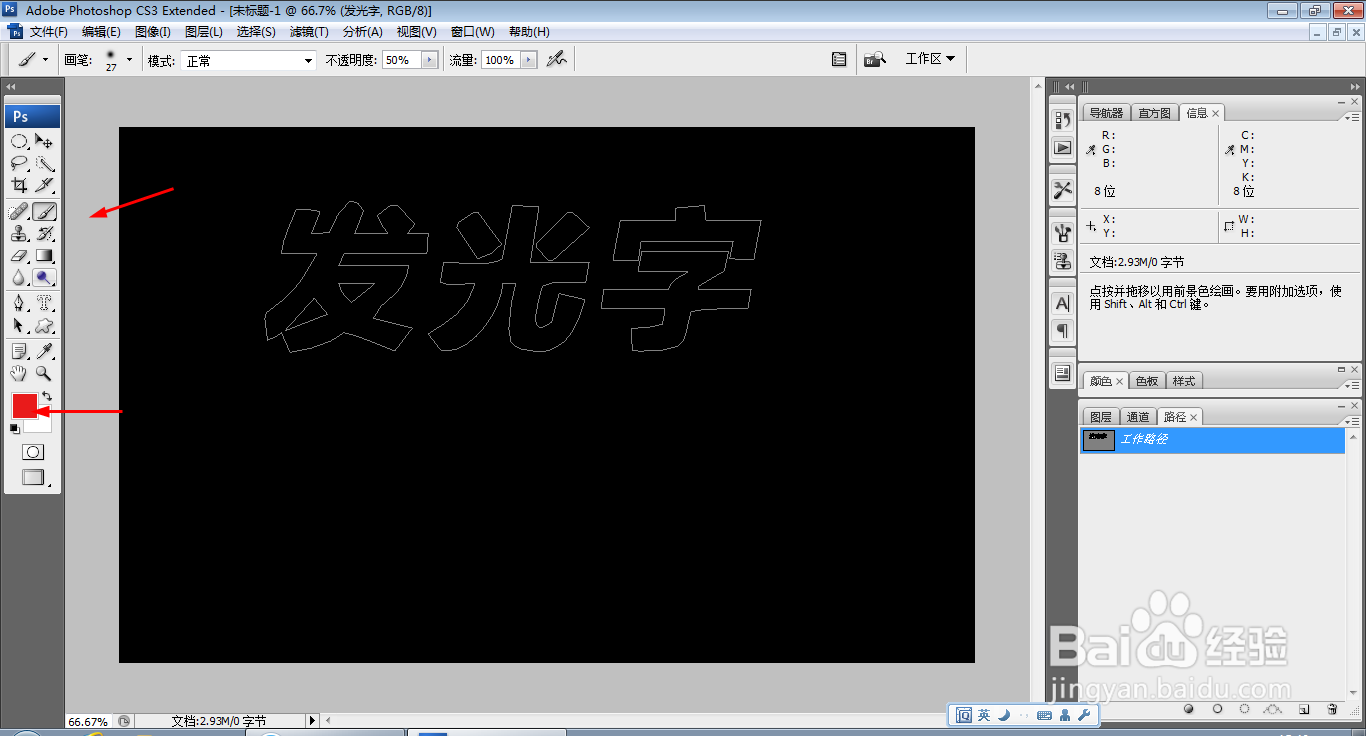Select the Eyedropper tool
The width and height of the screenshot is (1366, 736).
(x=44, y=351)
